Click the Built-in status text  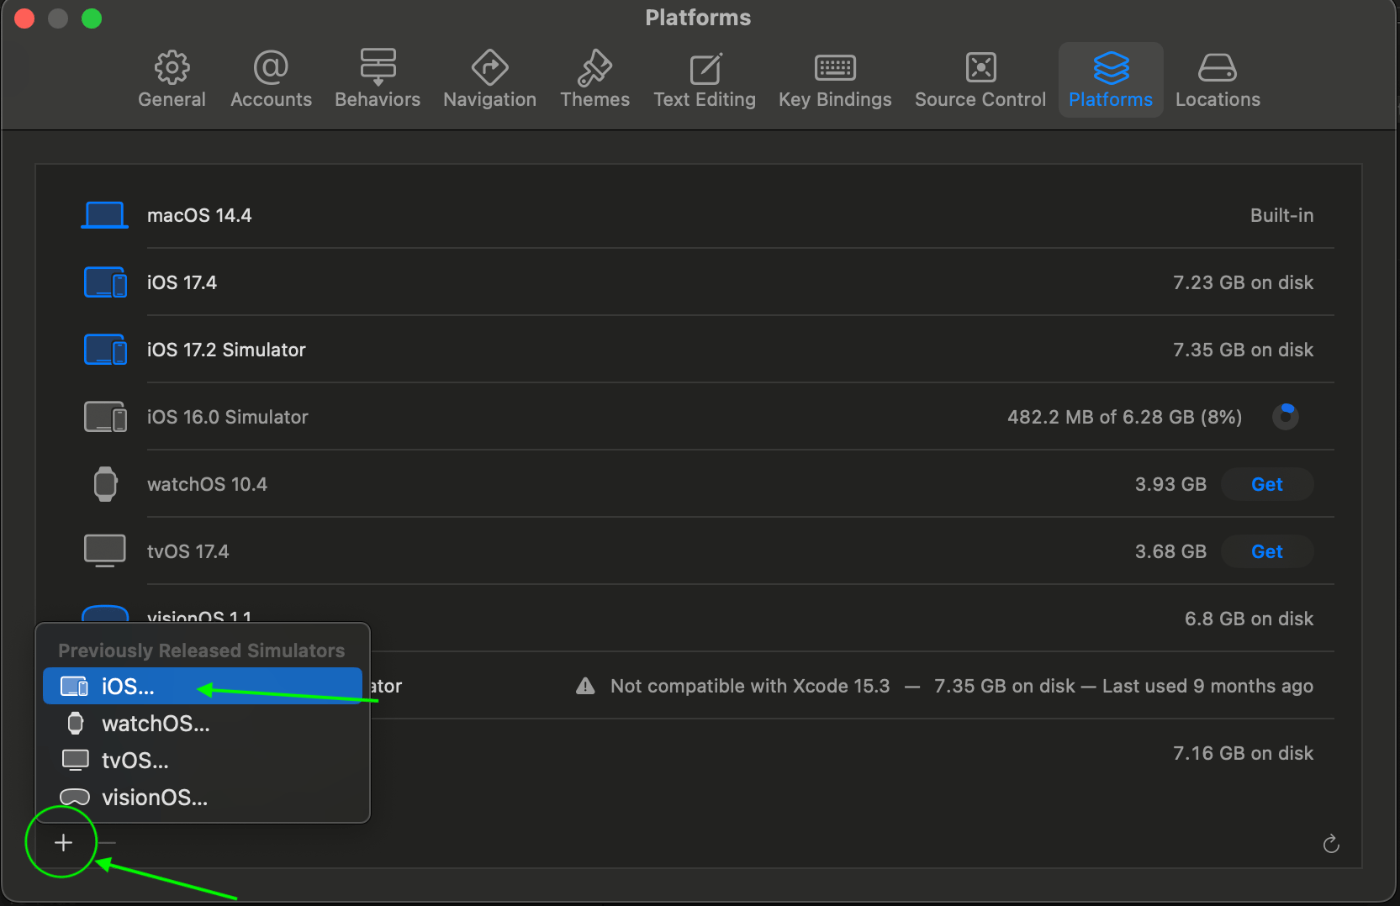(x=1282, y=215)
